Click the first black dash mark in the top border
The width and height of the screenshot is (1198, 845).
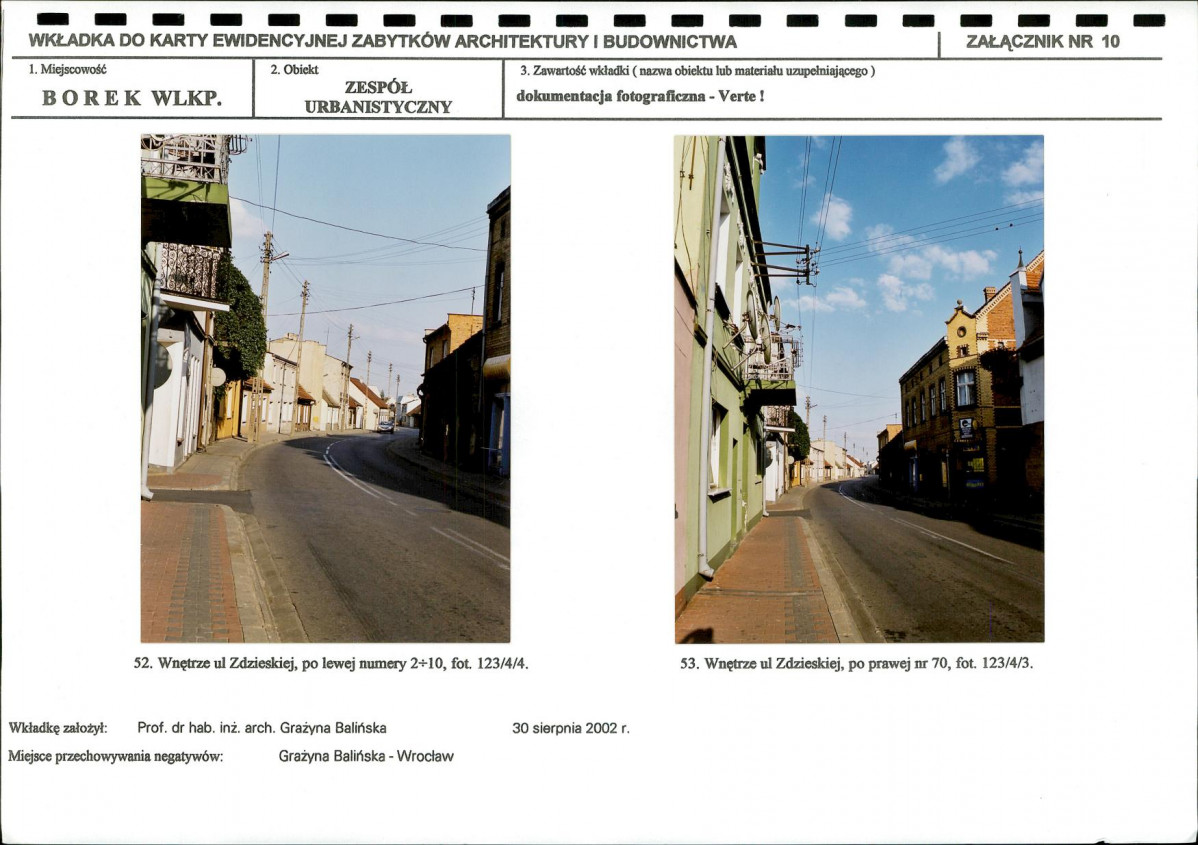click(53, 20)
